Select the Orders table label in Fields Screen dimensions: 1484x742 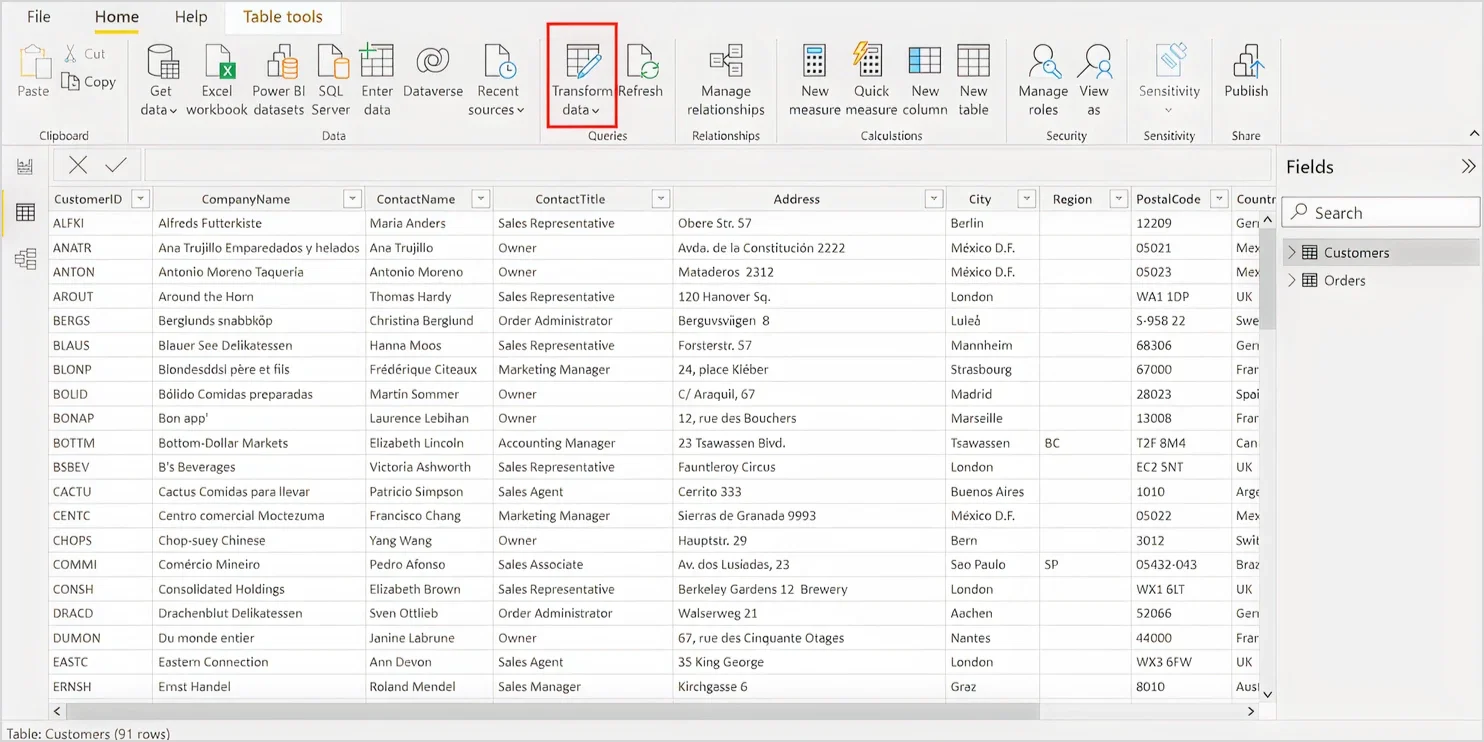click(1344, 281)
